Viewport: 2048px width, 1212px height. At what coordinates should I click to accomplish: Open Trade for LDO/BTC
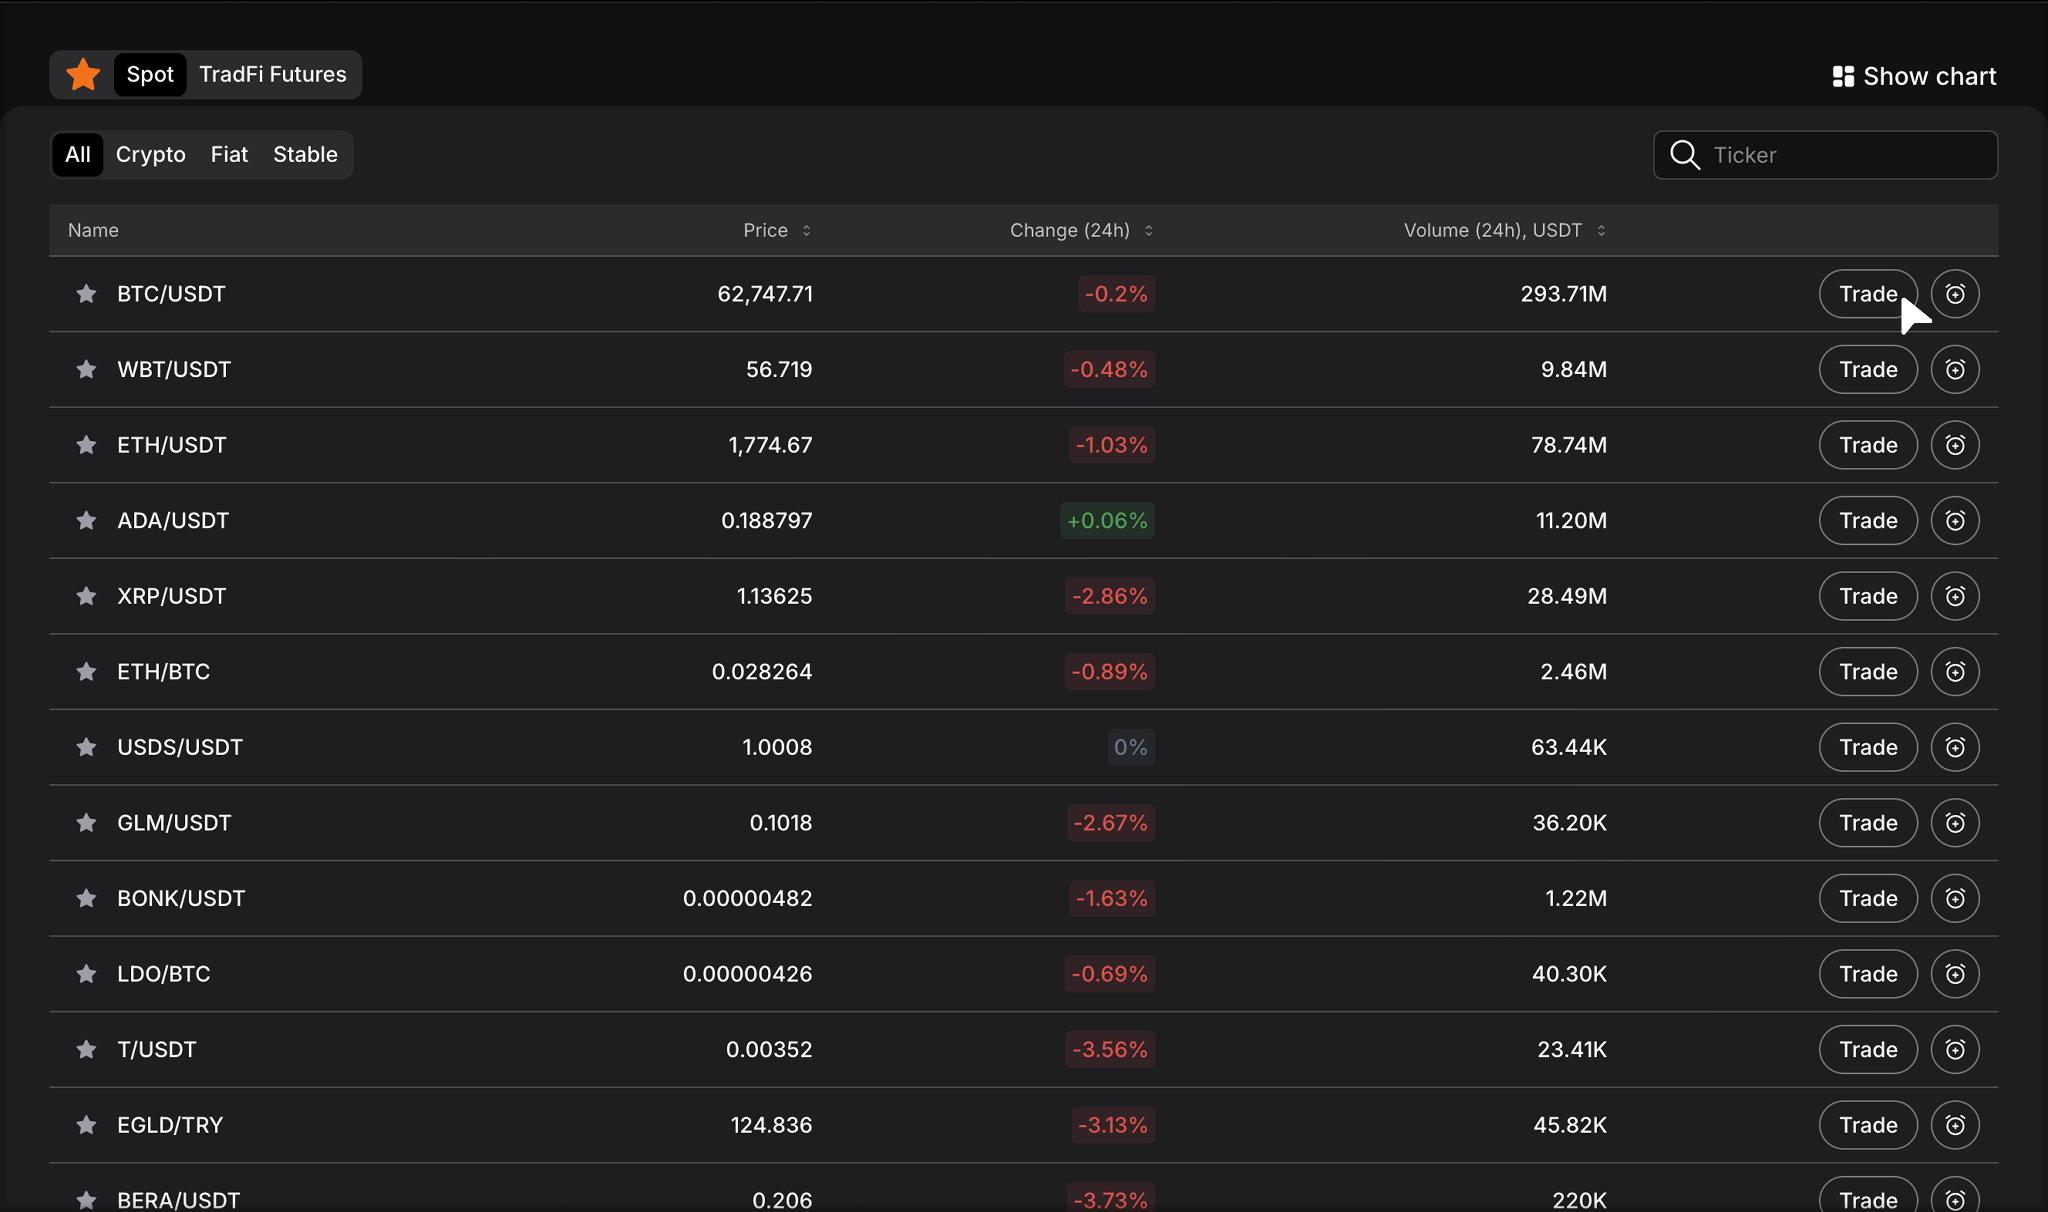coord(1868,974)
